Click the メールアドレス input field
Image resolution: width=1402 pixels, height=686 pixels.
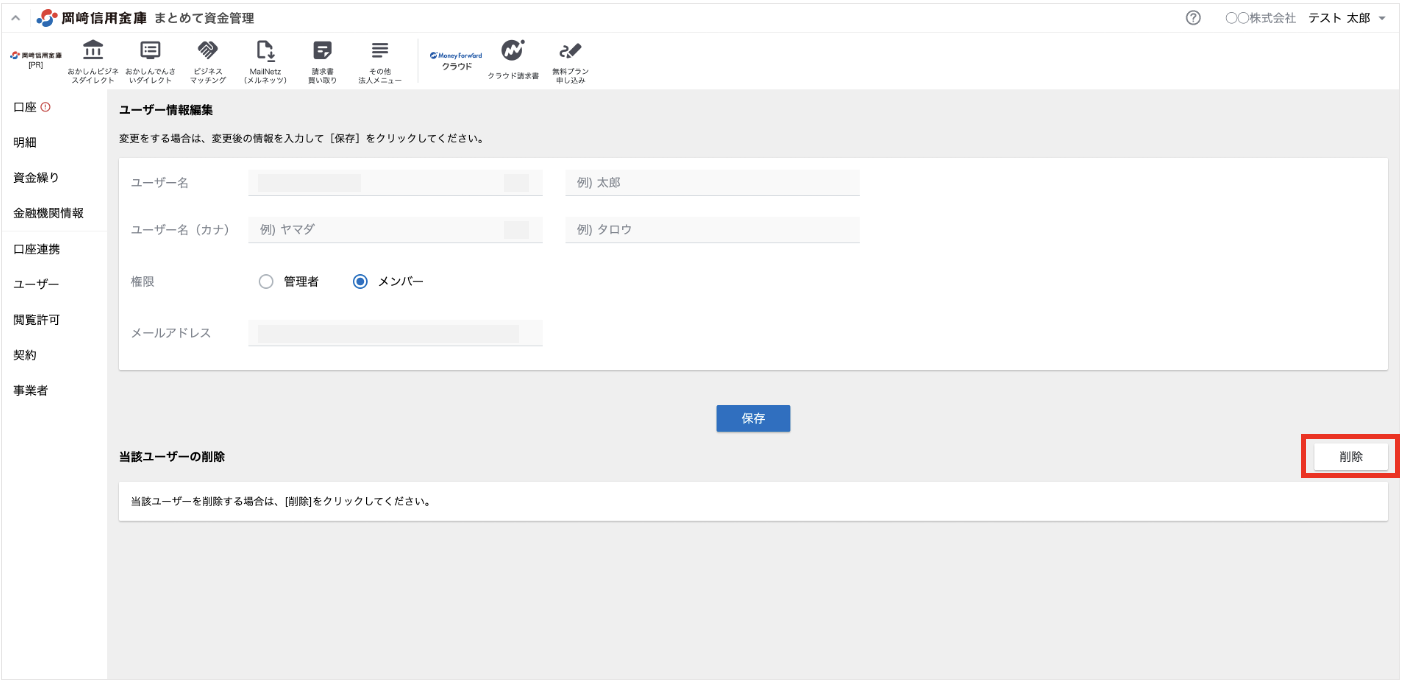click(x=395, y=333)
